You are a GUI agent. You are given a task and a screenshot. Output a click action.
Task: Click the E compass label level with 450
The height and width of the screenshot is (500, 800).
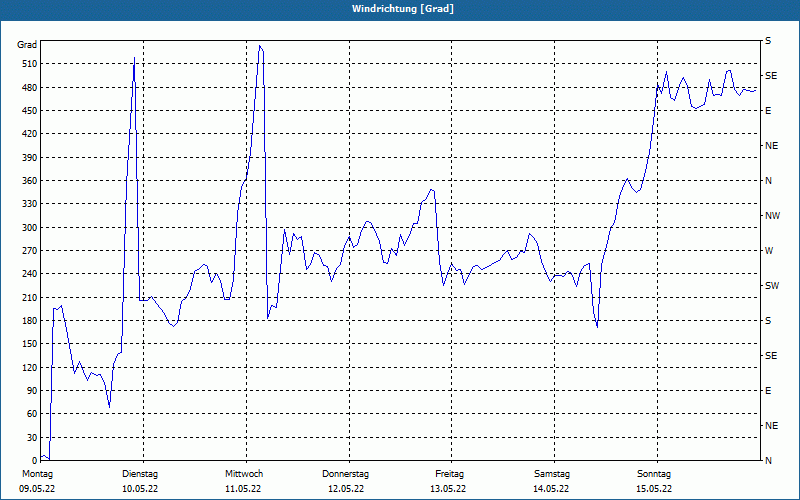pos(768,111)
